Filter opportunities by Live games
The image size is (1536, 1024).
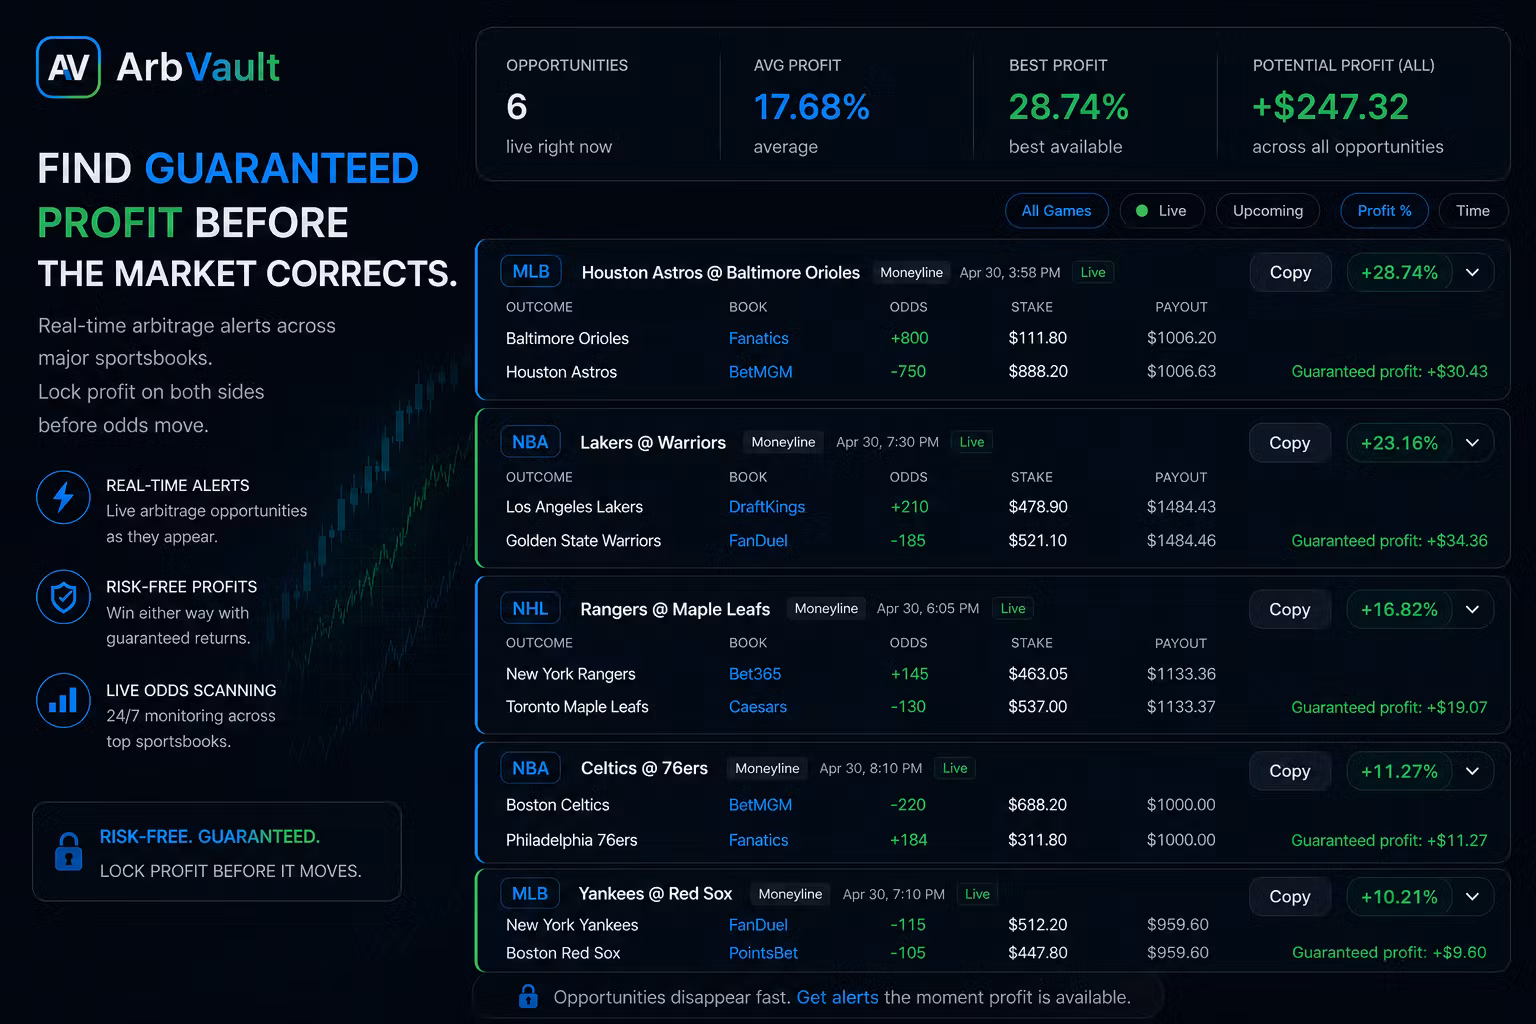[x=1160, y=211]
